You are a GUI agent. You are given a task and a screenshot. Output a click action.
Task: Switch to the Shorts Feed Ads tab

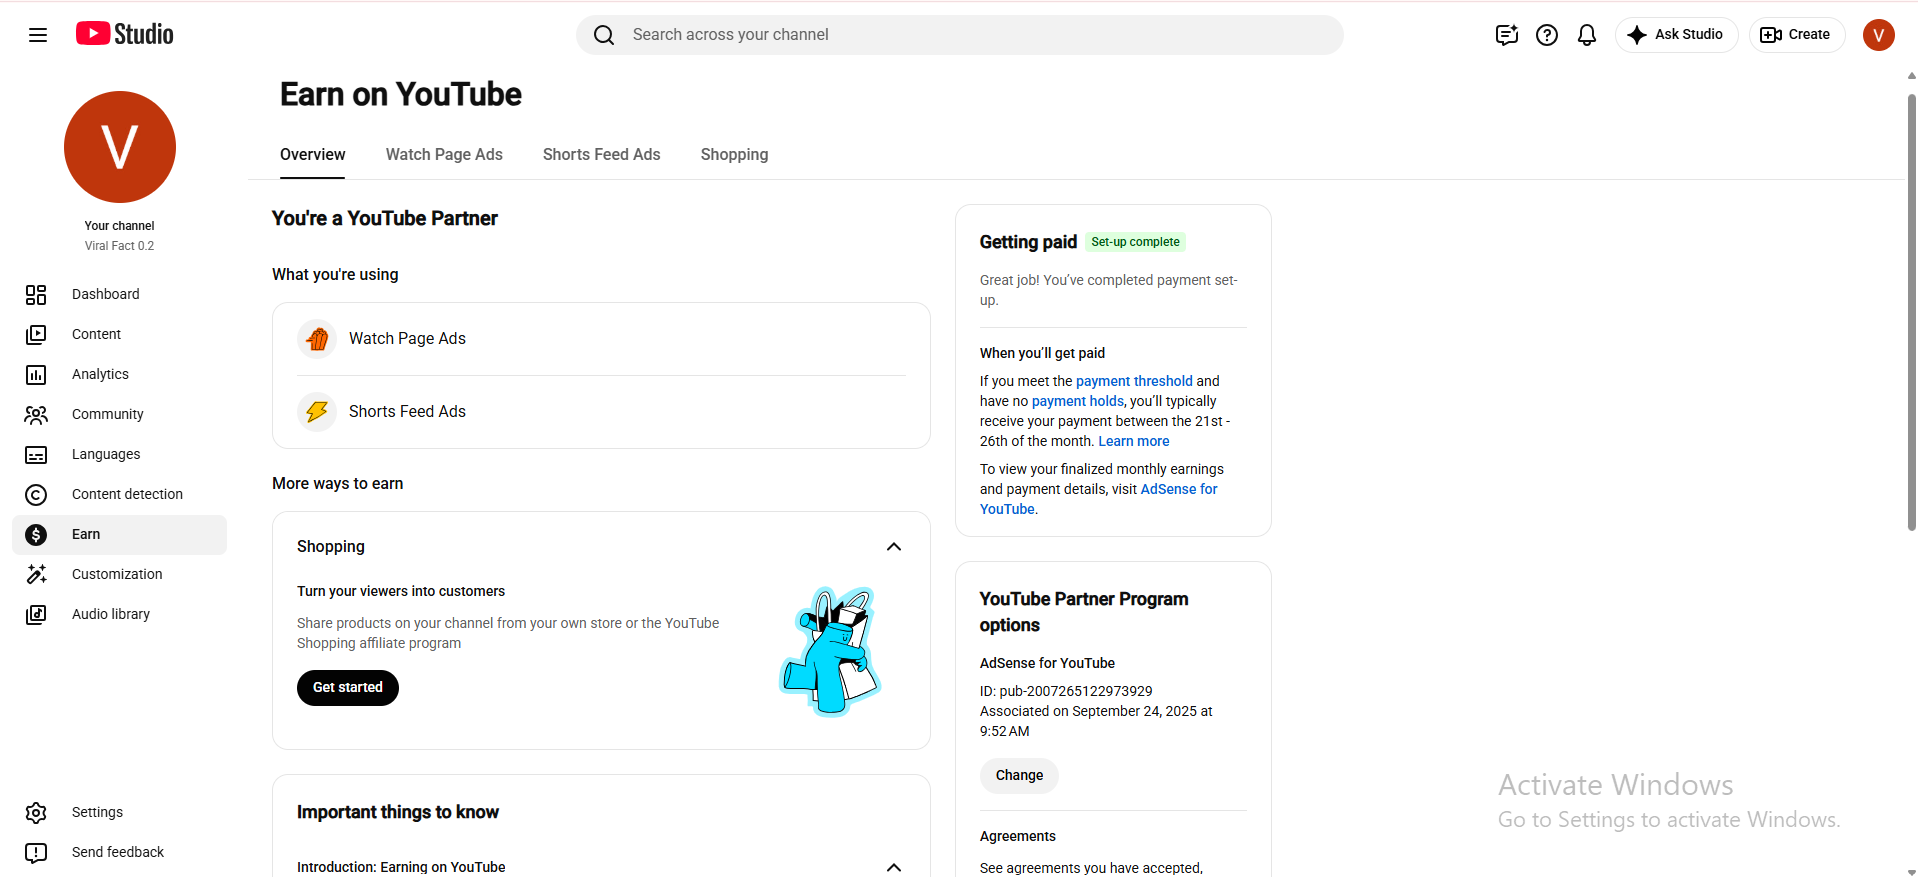click(x=601, y=154)
